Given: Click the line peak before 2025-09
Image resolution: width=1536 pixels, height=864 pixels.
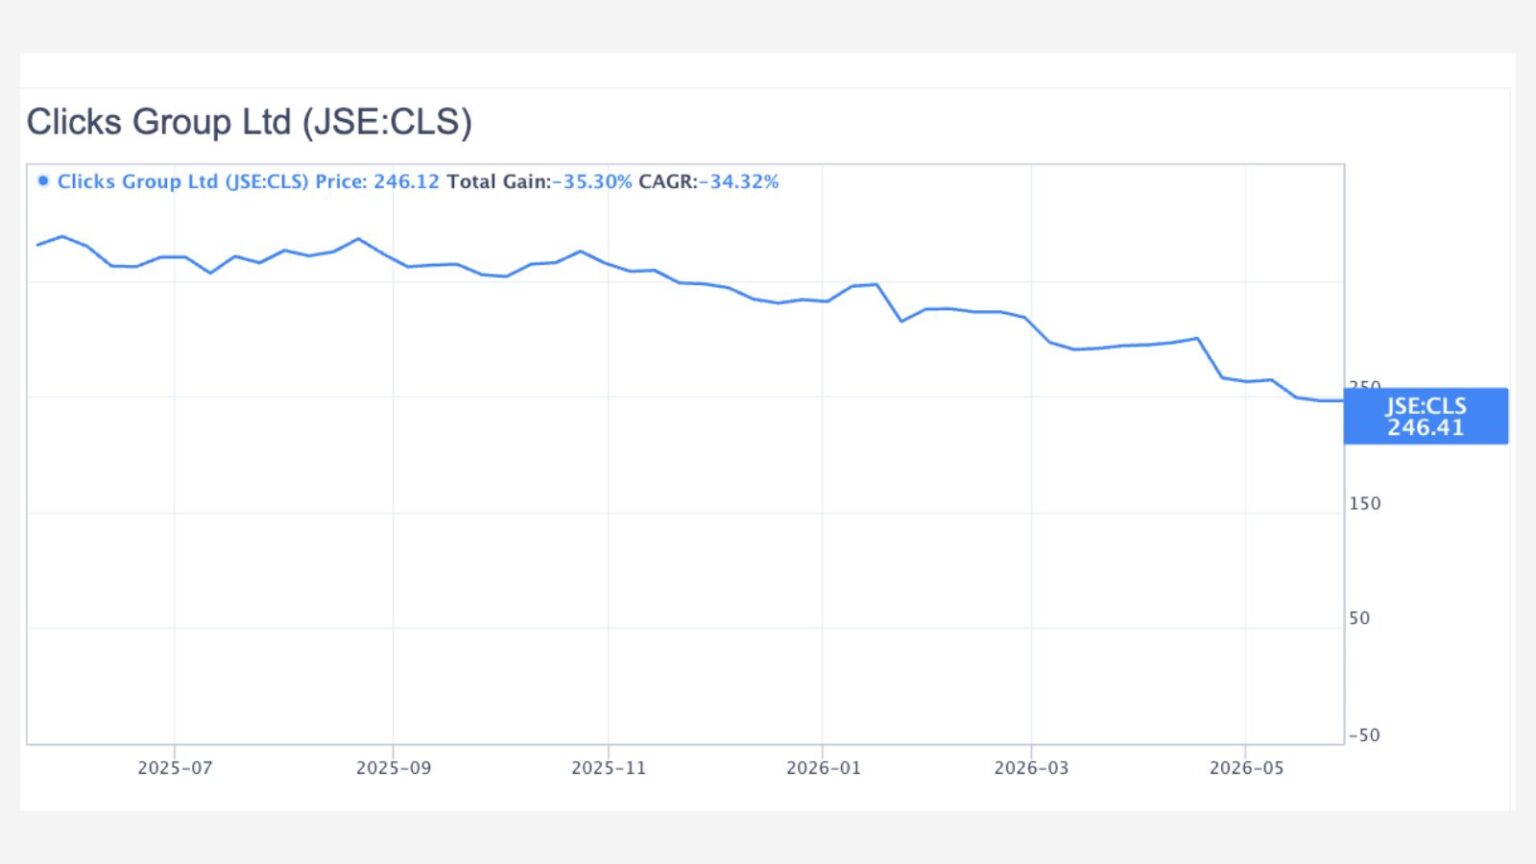Looking at the screenshot, I should click(359, 239).
